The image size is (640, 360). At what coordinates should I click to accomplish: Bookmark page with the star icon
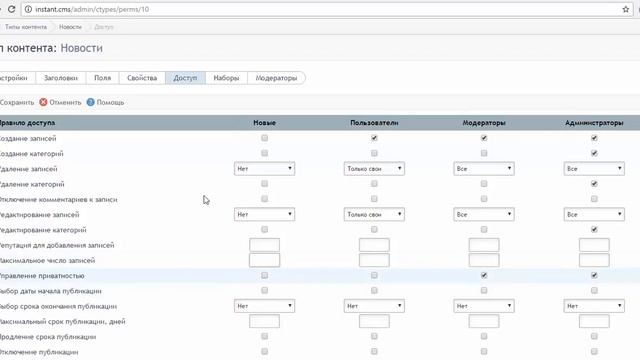(x=626, y=9)
